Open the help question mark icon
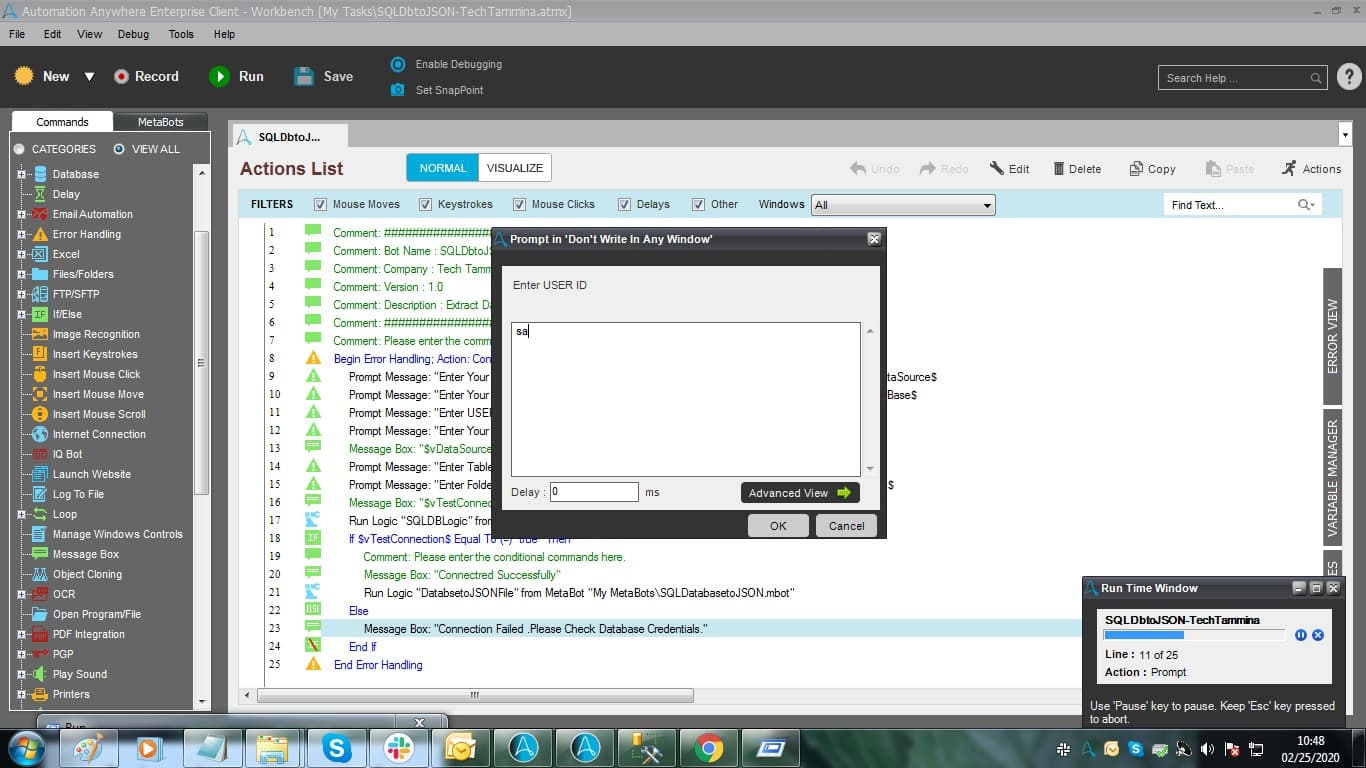 pos(1348,77)
